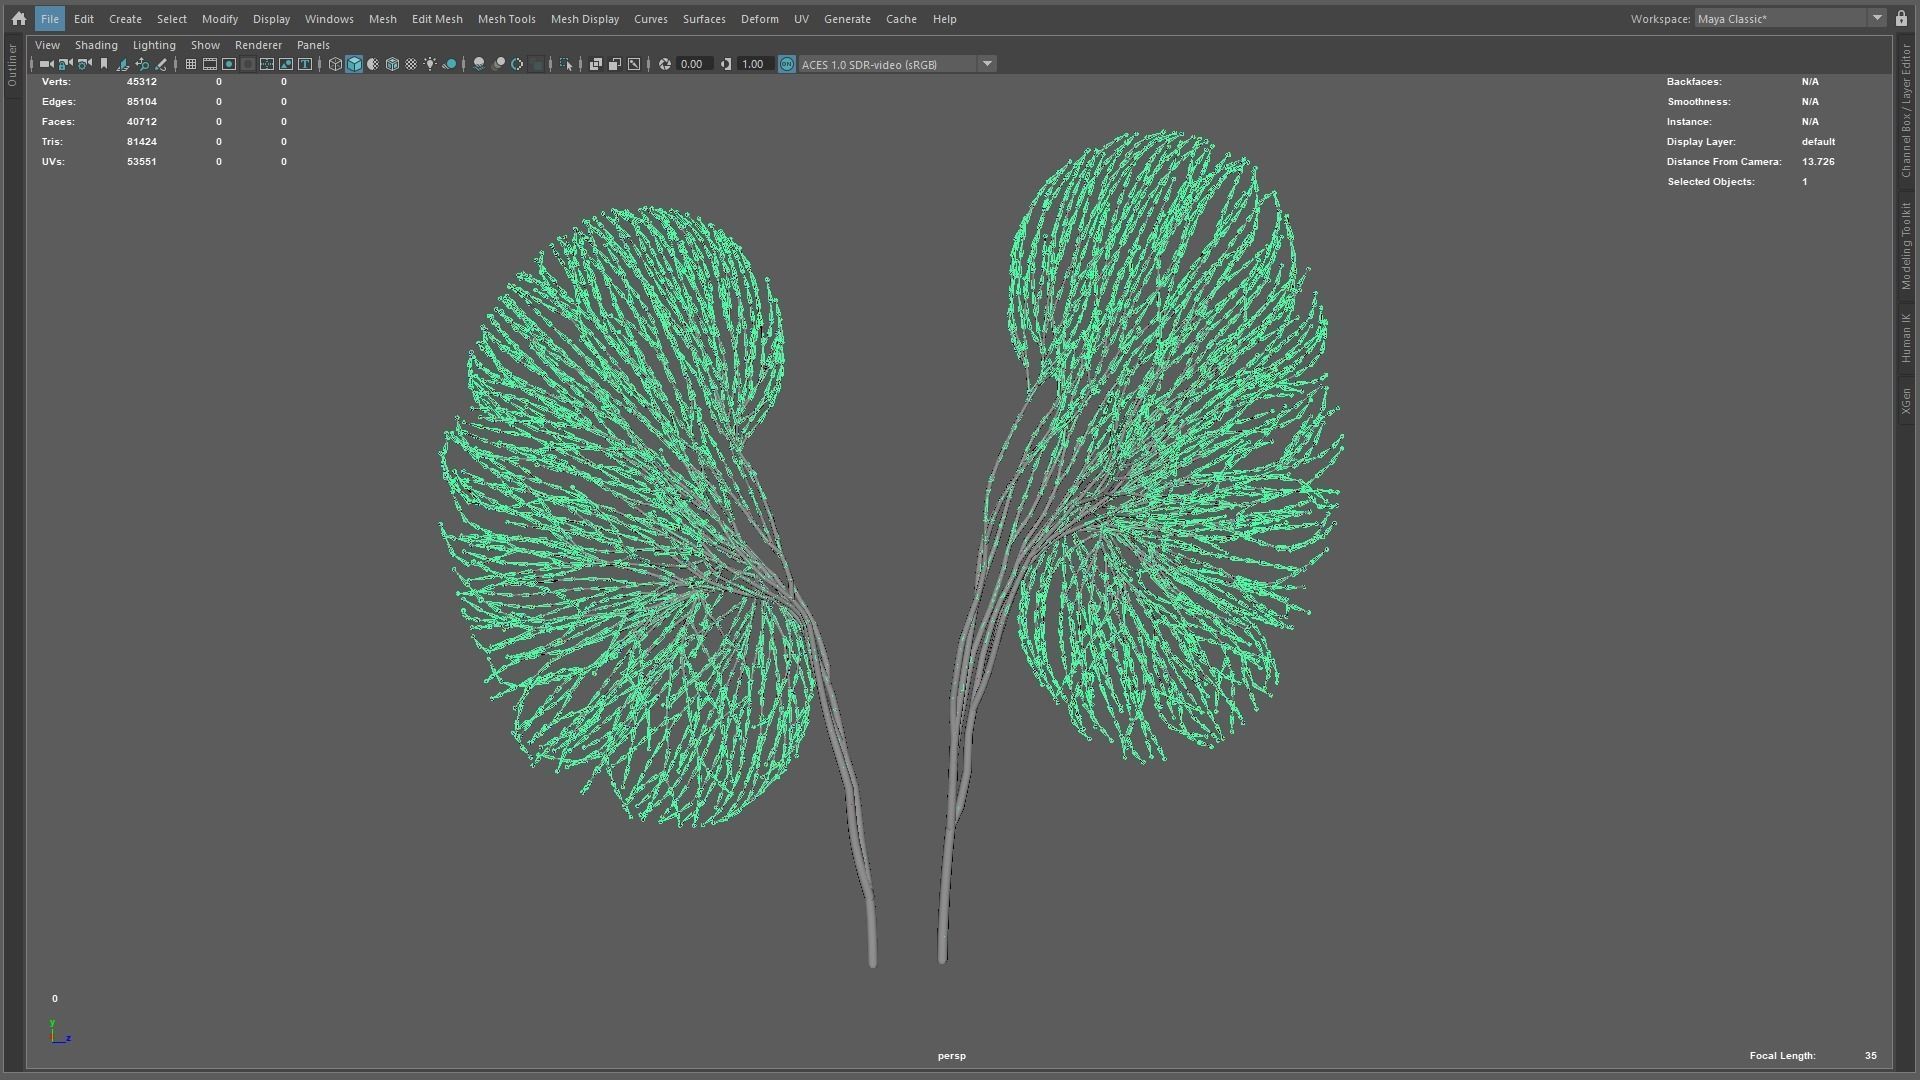Image resolution: width=1920 pixels, height=1080 pixels.
Task: Click the Verts count 45312
Action: 141,82
